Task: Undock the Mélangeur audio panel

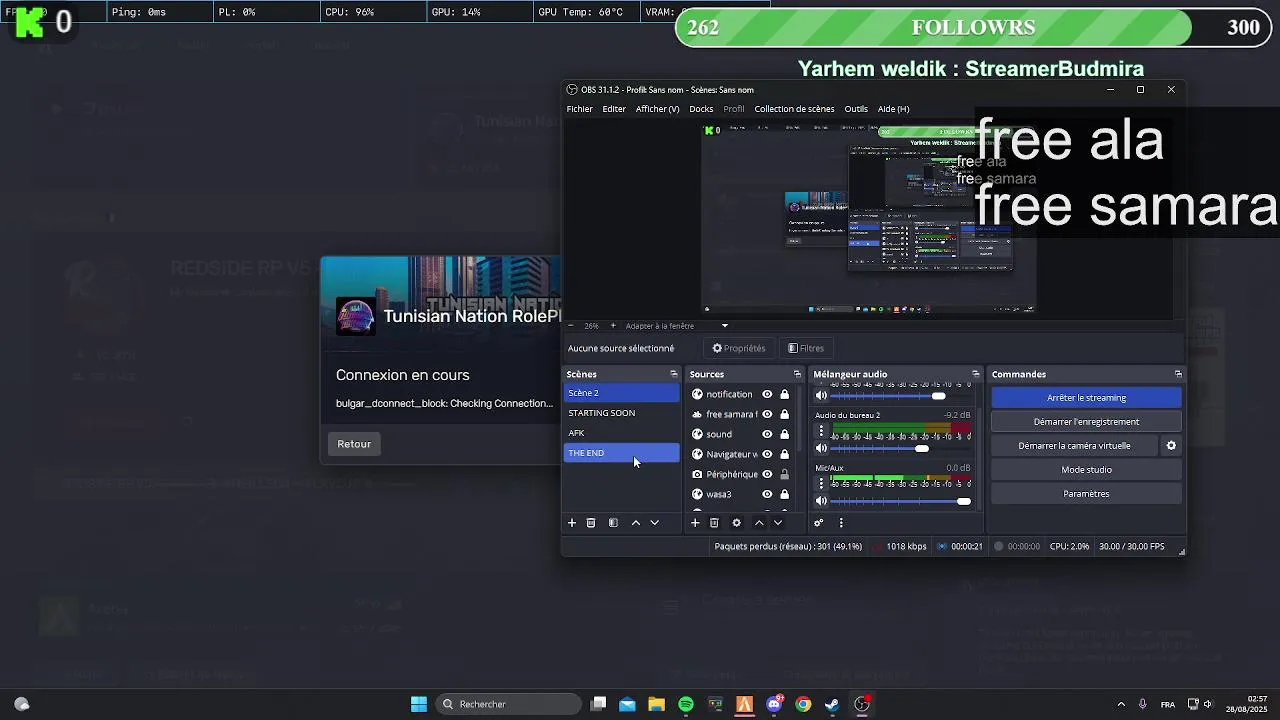Action: click(975, 374)
